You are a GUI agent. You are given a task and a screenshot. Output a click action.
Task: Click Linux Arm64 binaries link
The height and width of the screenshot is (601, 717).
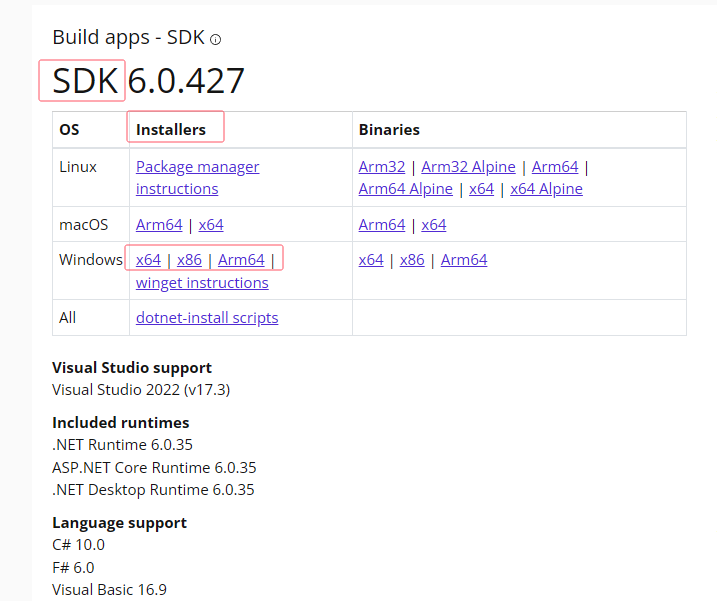(x=555, y=167)
